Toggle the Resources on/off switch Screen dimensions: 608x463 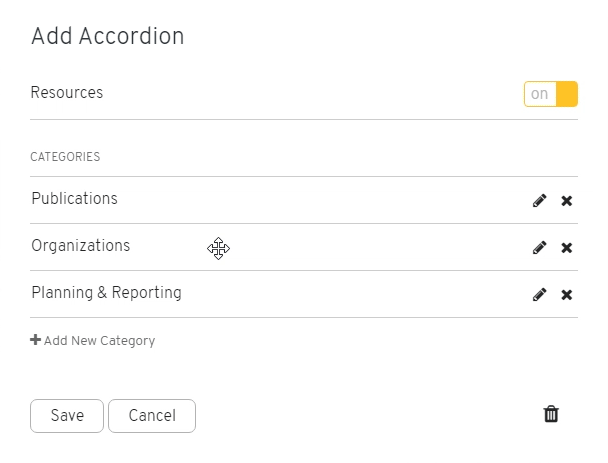point(551,94)
